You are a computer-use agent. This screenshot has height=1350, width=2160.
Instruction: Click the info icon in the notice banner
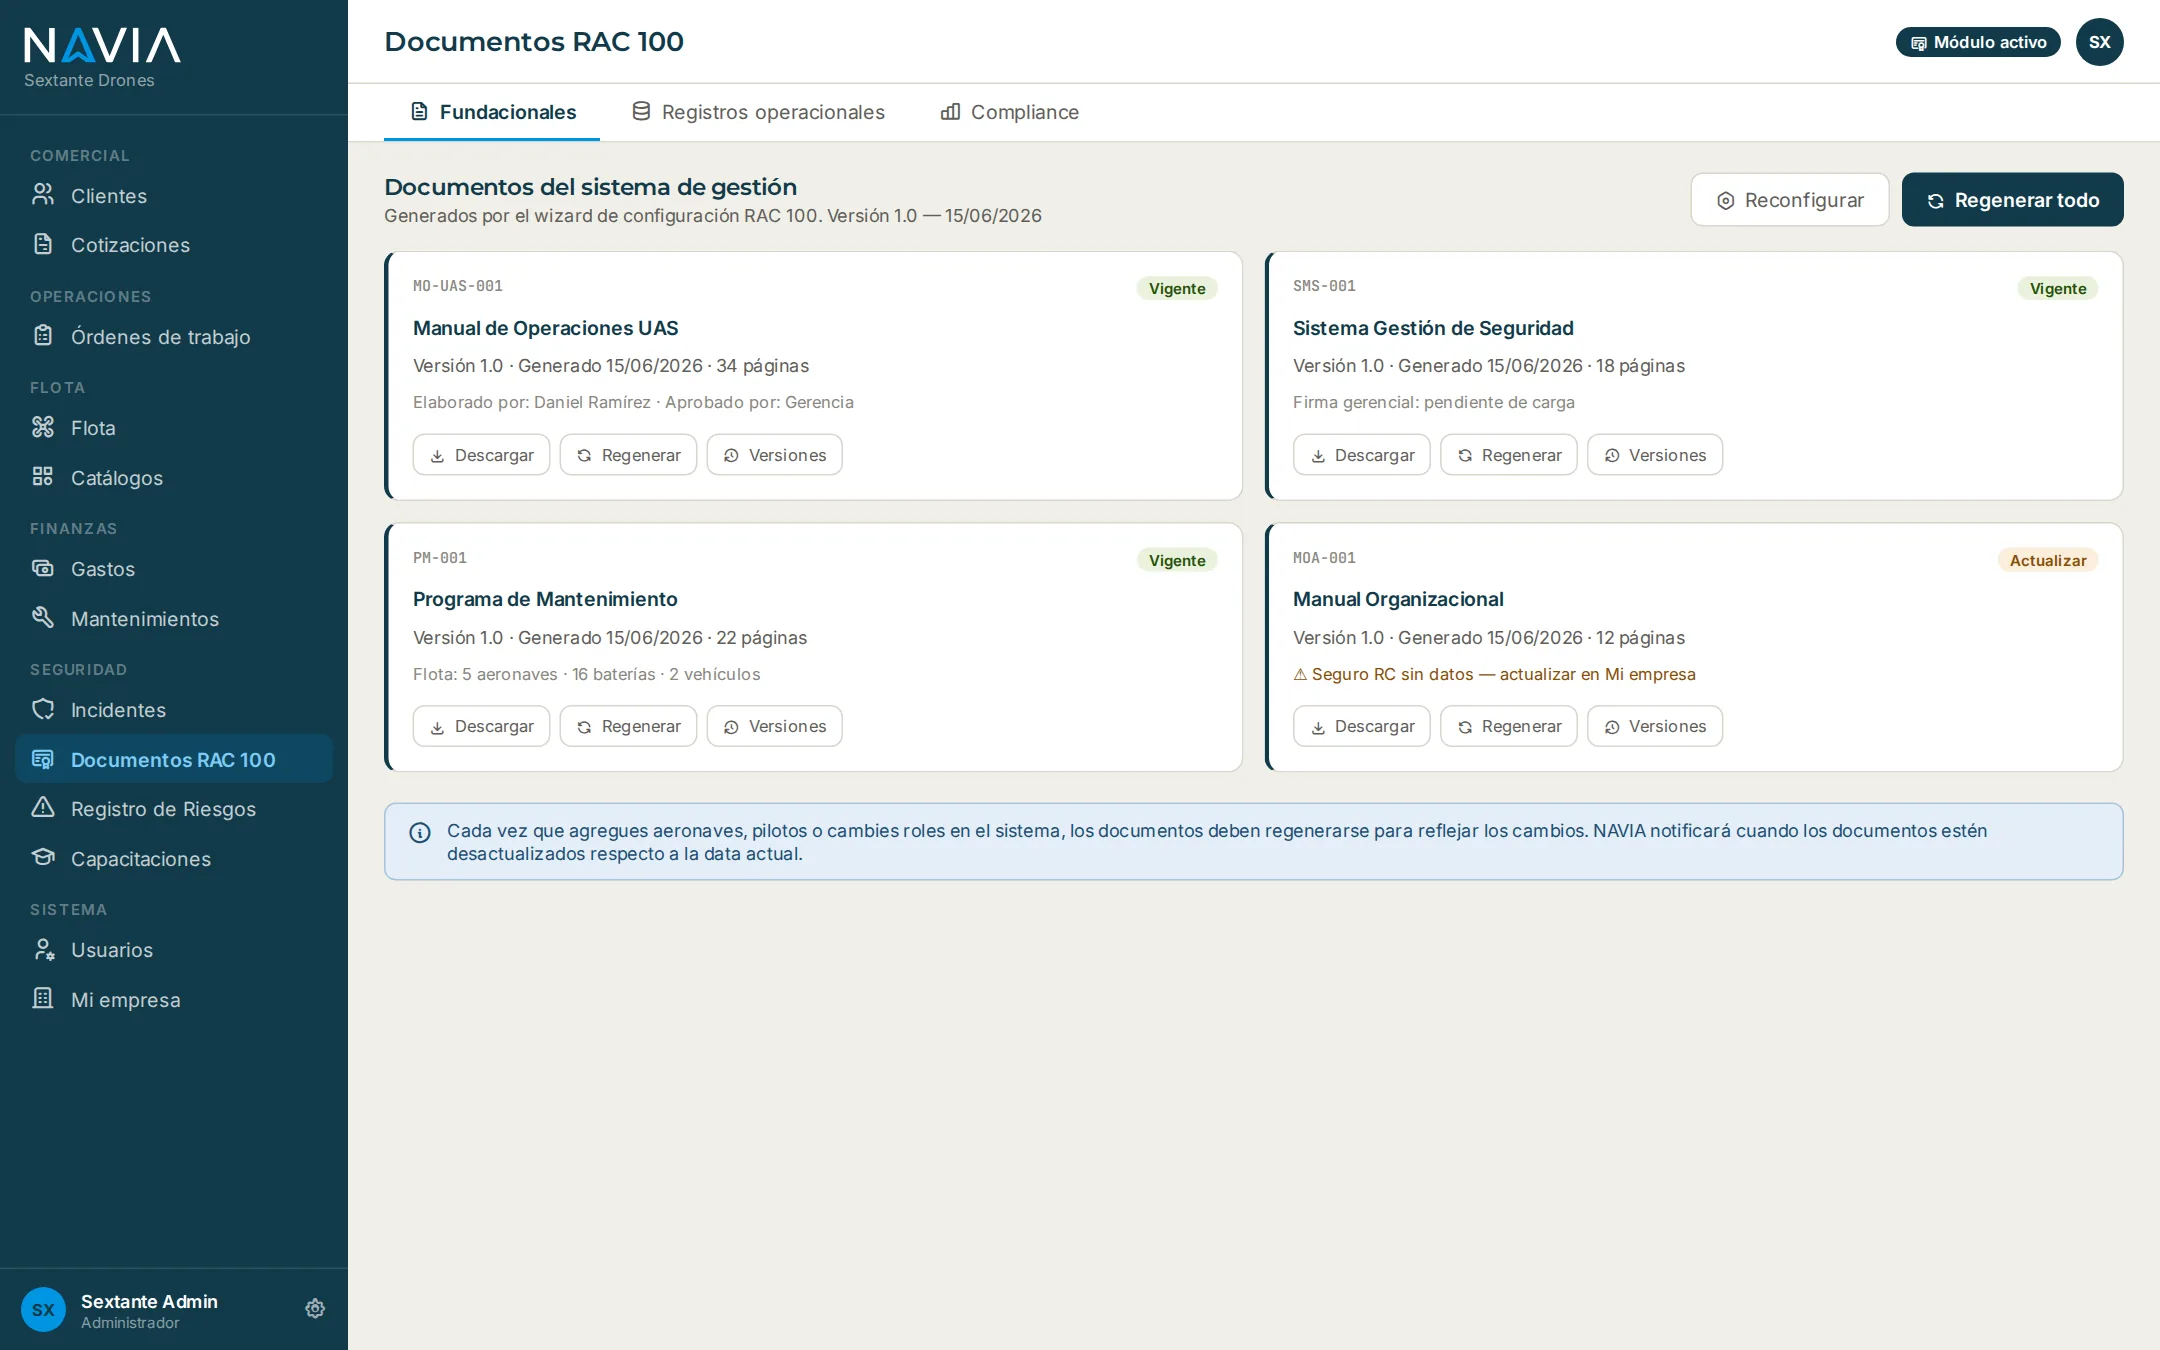coord(420,832)
